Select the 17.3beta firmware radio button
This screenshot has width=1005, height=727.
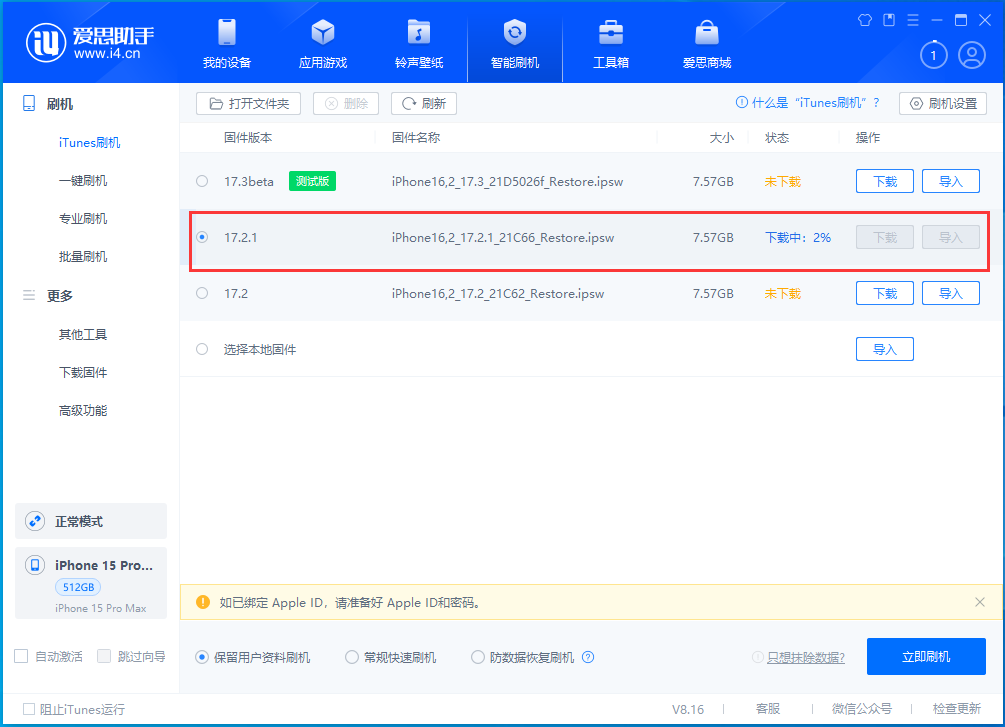(202, 181)
